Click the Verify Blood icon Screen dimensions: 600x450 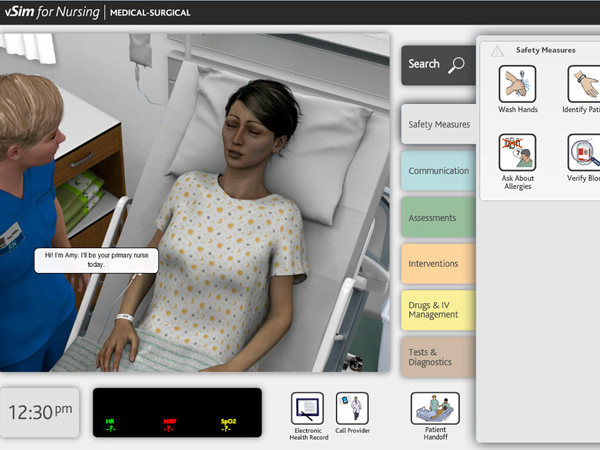(x=584, y=153)
